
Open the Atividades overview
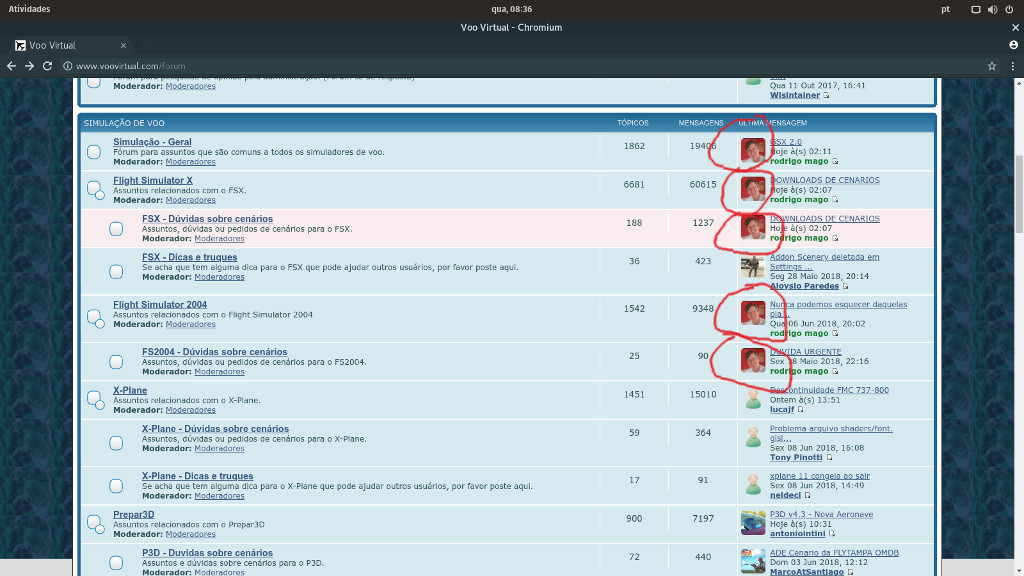[x=29, y=9]
